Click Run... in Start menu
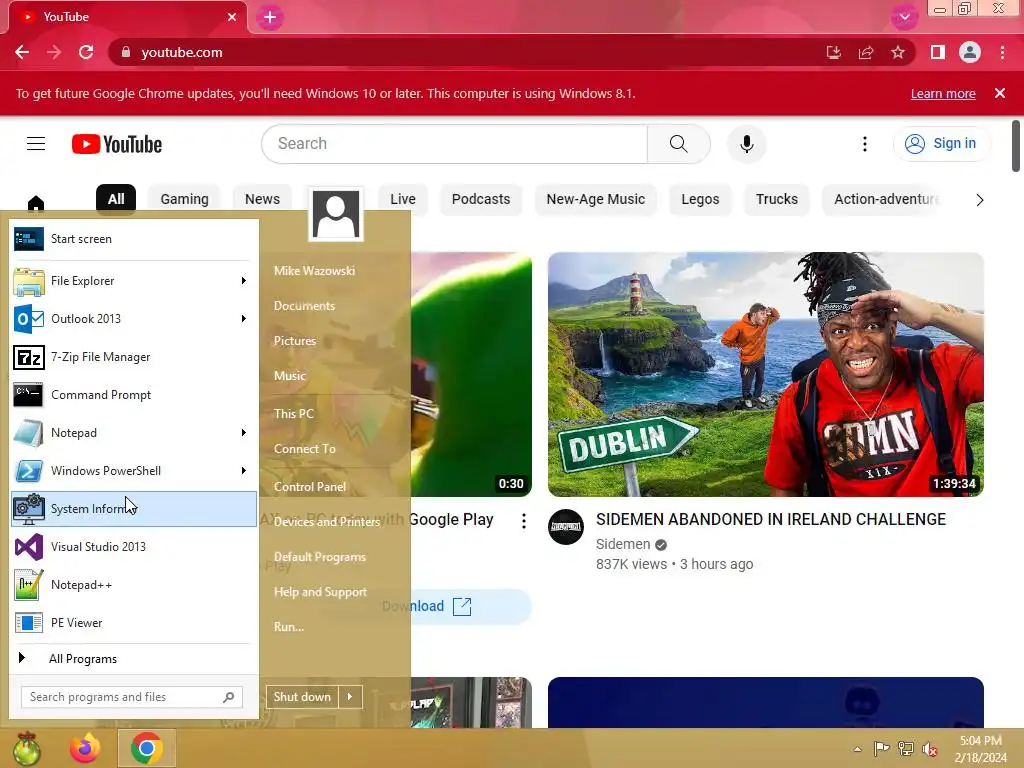 click(x=289, y=627)
